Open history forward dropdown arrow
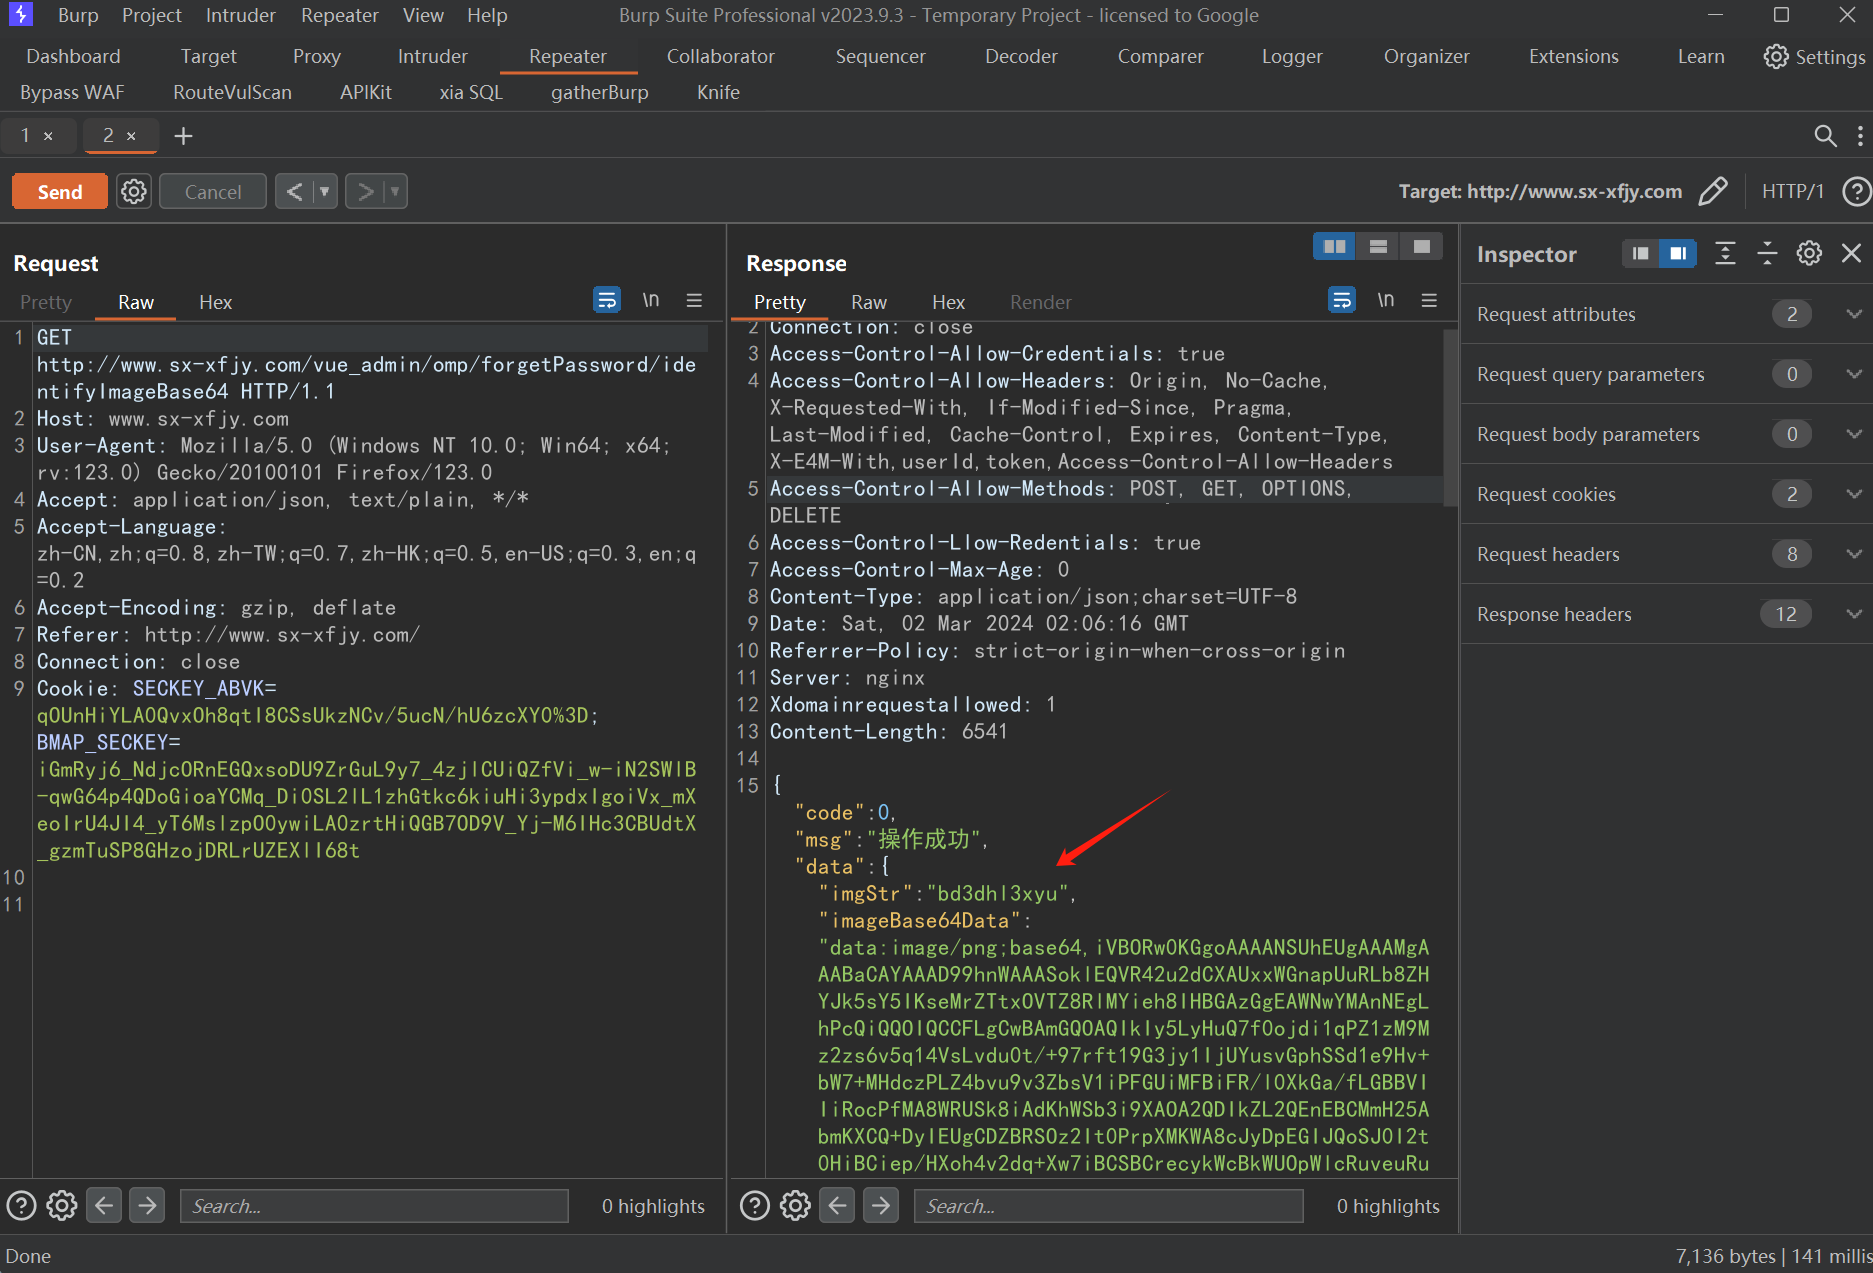Screen dimensions: 1873x1273 point(395,191)
